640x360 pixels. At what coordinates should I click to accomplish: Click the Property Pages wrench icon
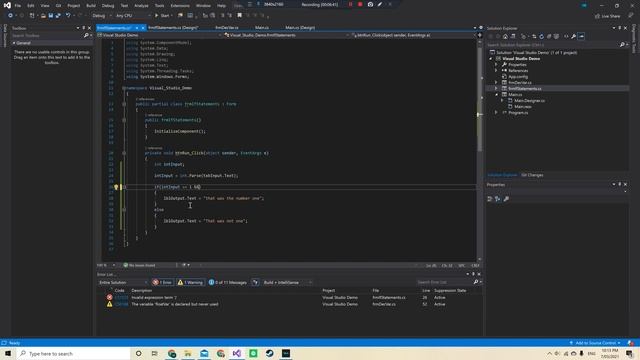click(506, 199)
